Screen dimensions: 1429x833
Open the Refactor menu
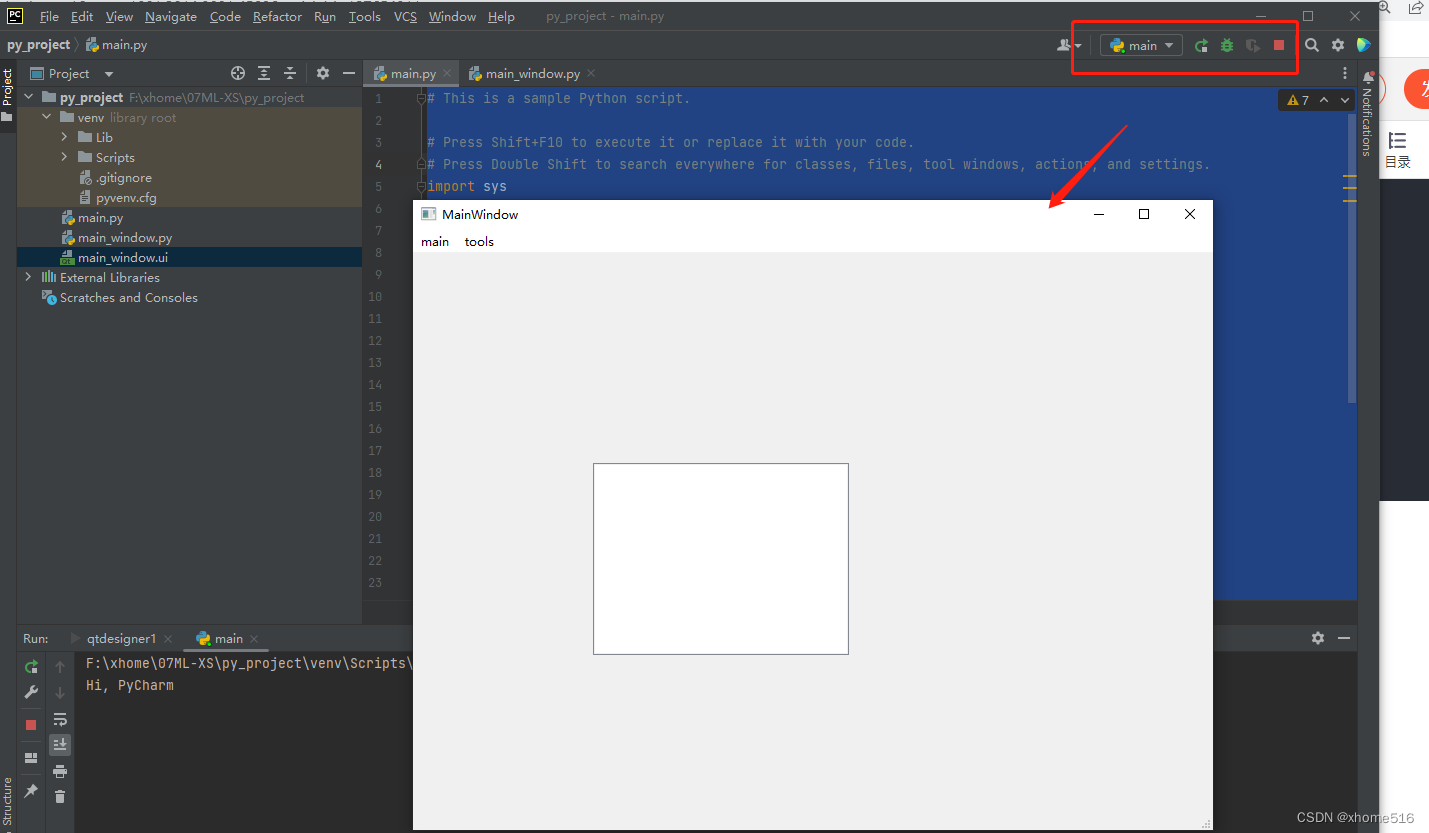(278, 16)
